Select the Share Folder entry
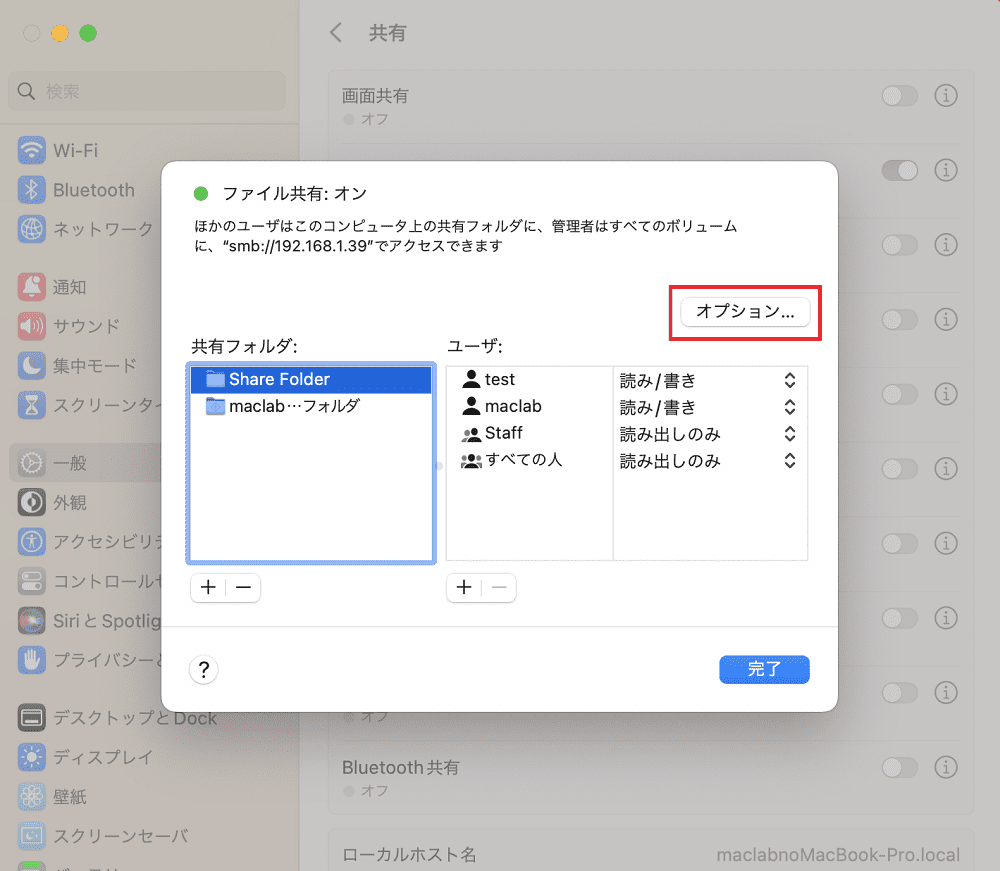Image resolution: width=1000 pixels, height=871 pixels. pyautogui.click(x=311, y=379)
